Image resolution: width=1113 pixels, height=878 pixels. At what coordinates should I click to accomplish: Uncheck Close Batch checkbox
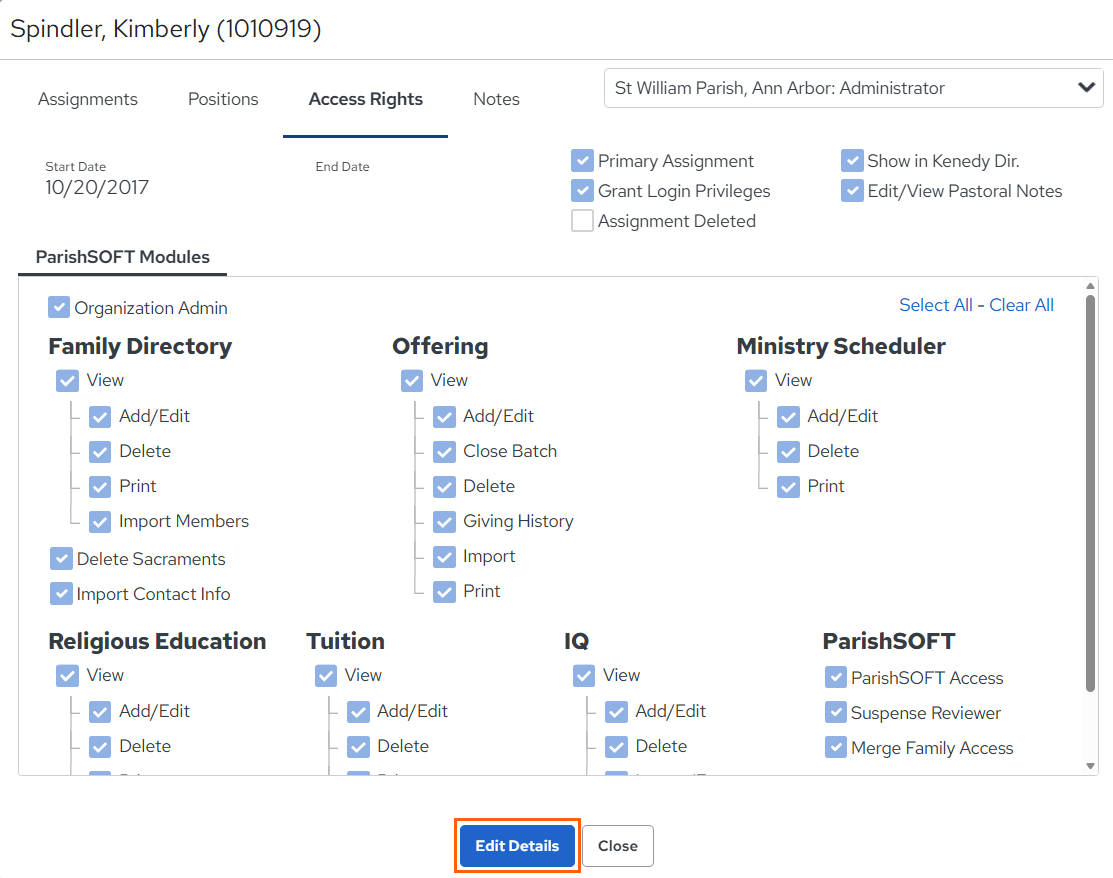tap(444, 451)
